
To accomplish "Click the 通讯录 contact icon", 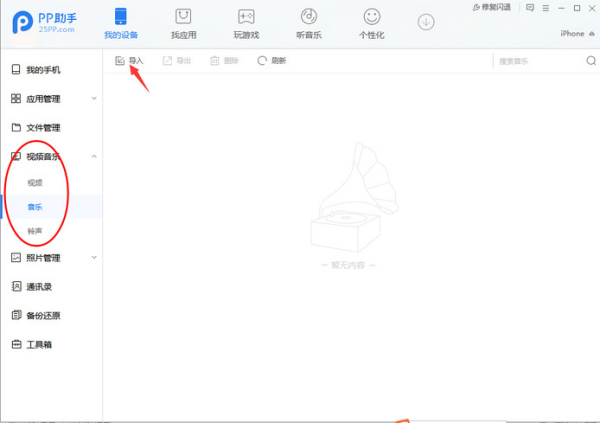I will (16, 286).
